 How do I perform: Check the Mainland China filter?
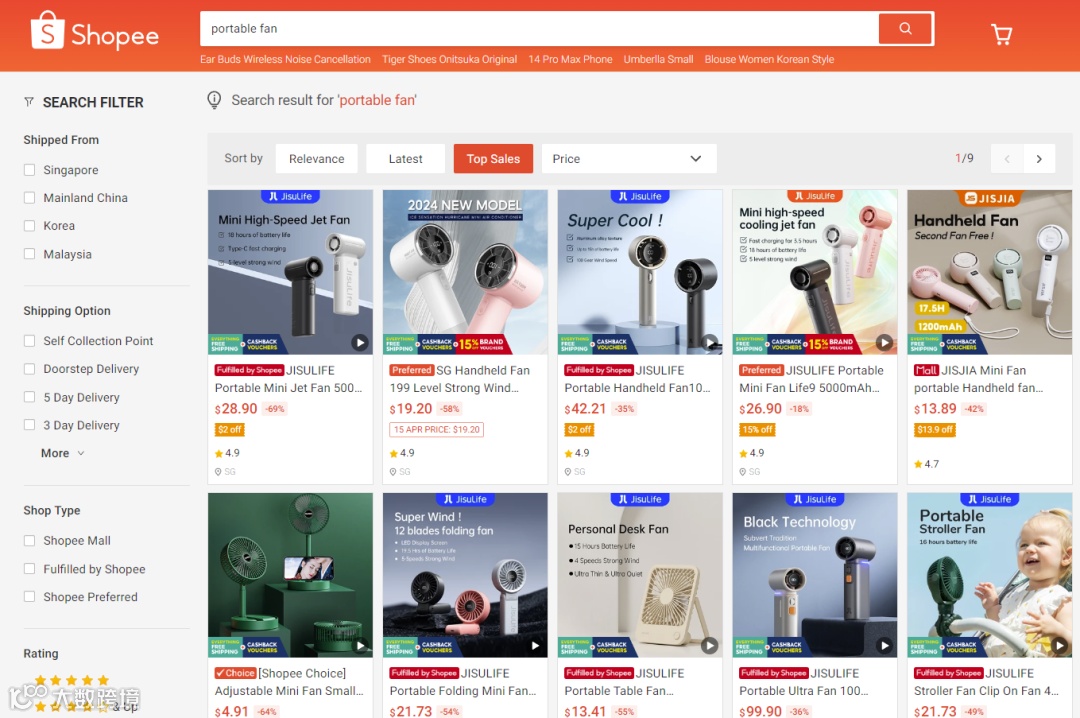(x=30, y=198)
